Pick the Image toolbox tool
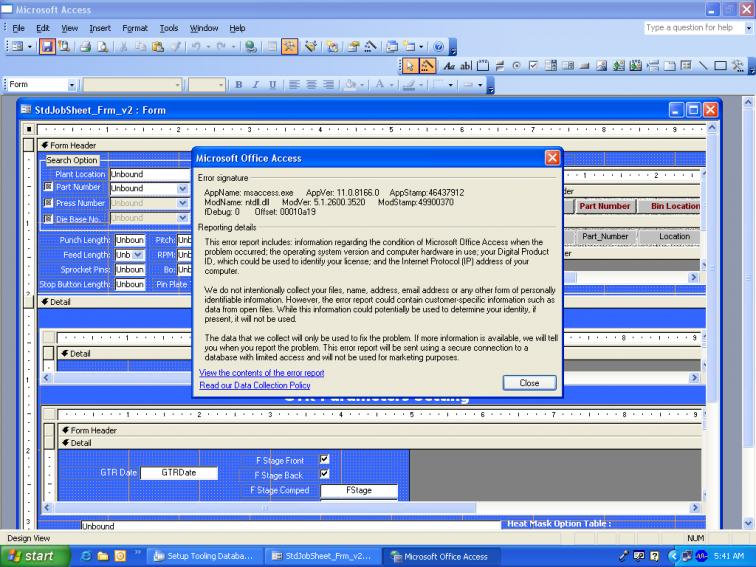The image size is (756, 567). pyautogui.click(x=601, y=66)
